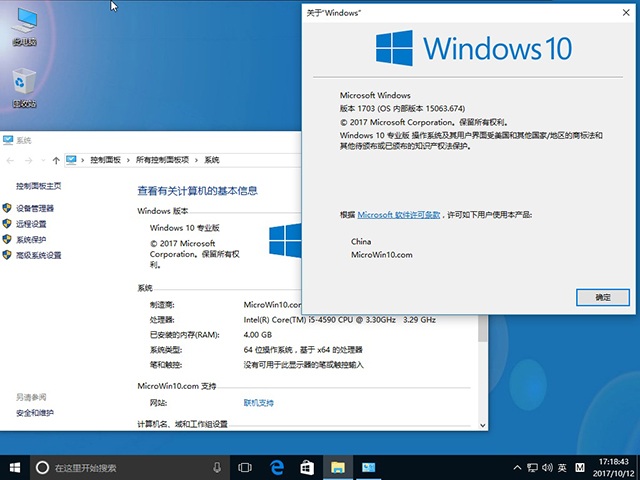This screenshot has height=480, width=640.
Task: Switch the input language indicator 英
Action: click(x=562, y=468)
